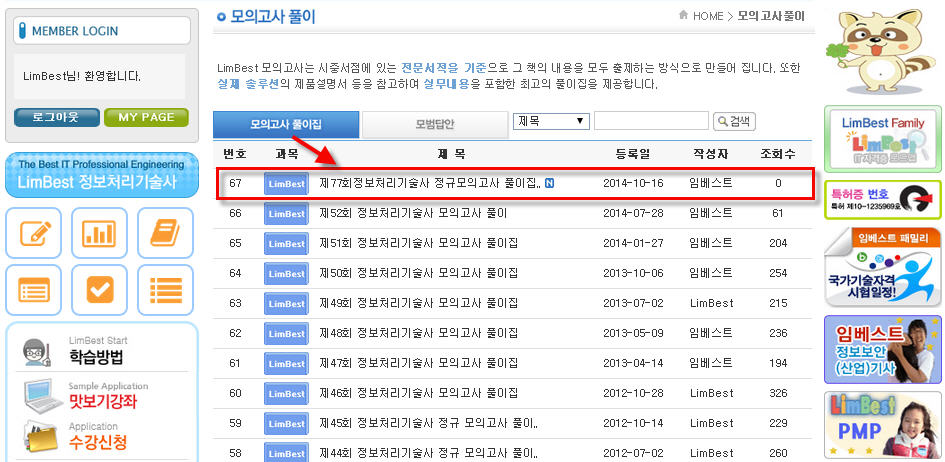Screen dimensions: 945x462
Task: Open 제45회 정보처리기술사 정규 모의고사 post
Action: [x=429, y=423]
